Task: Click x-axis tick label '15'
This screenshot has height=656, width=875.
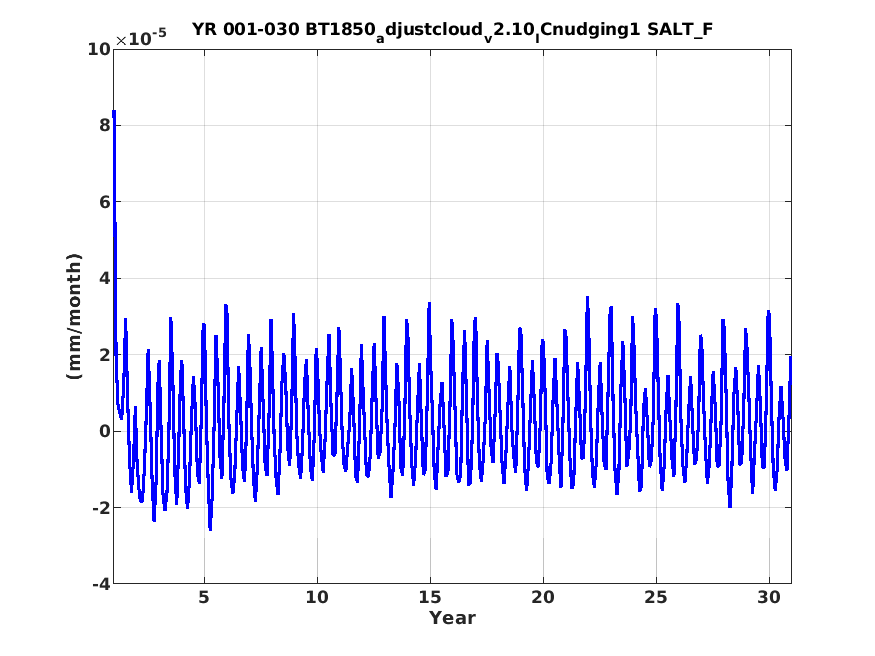Action: (x=430, y=597)
